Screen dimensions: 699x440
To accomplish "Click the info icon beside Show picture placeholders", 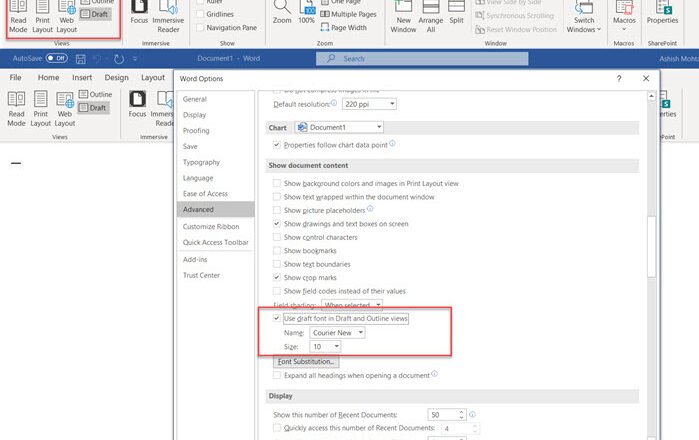I will [370, 208].
